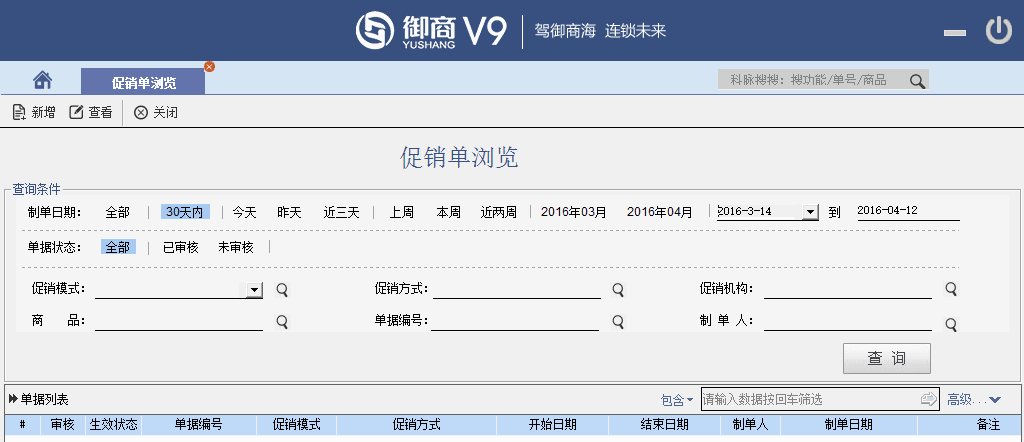This screenshot has width=1024, height=442.
Task: Collapse the 单据列表 section arrow
Action: pos(12,399)
